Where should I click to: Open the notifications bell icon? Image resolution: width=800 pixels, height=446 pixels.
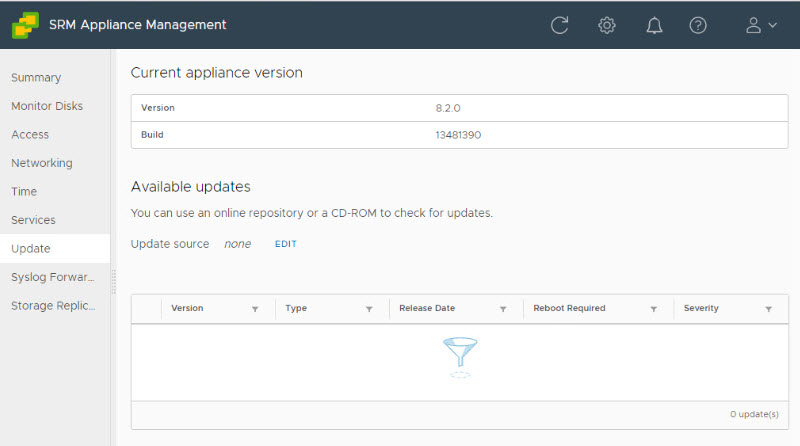654,25
